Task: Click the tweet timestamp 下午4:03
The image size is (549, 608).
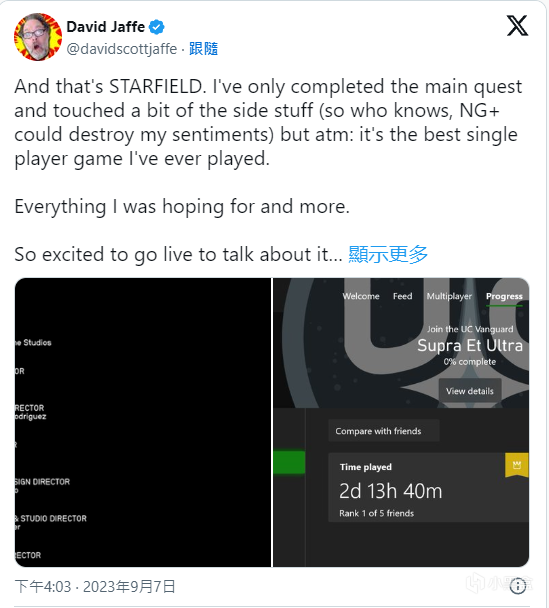Action: tap(43, 587)
